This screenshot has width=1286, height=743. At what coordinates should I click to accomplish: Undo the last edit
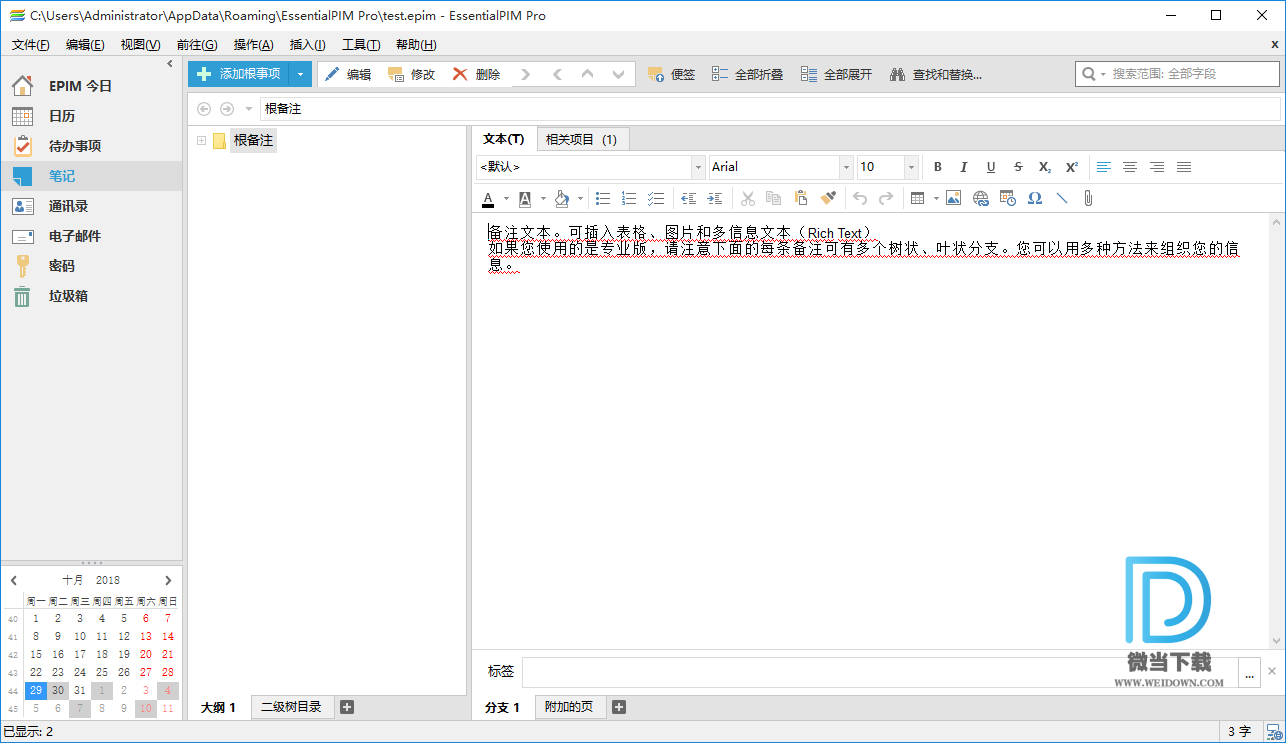click(x=859, y=198)
